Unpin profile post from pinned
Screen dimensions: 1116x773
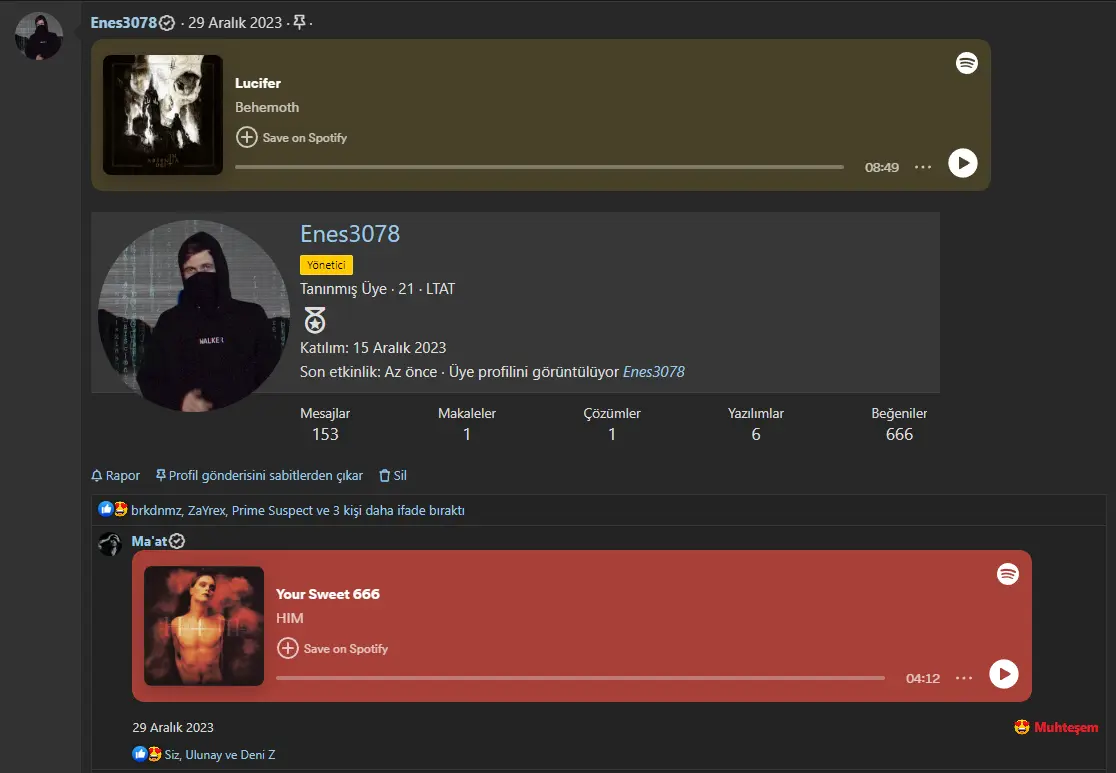(259, 475)
